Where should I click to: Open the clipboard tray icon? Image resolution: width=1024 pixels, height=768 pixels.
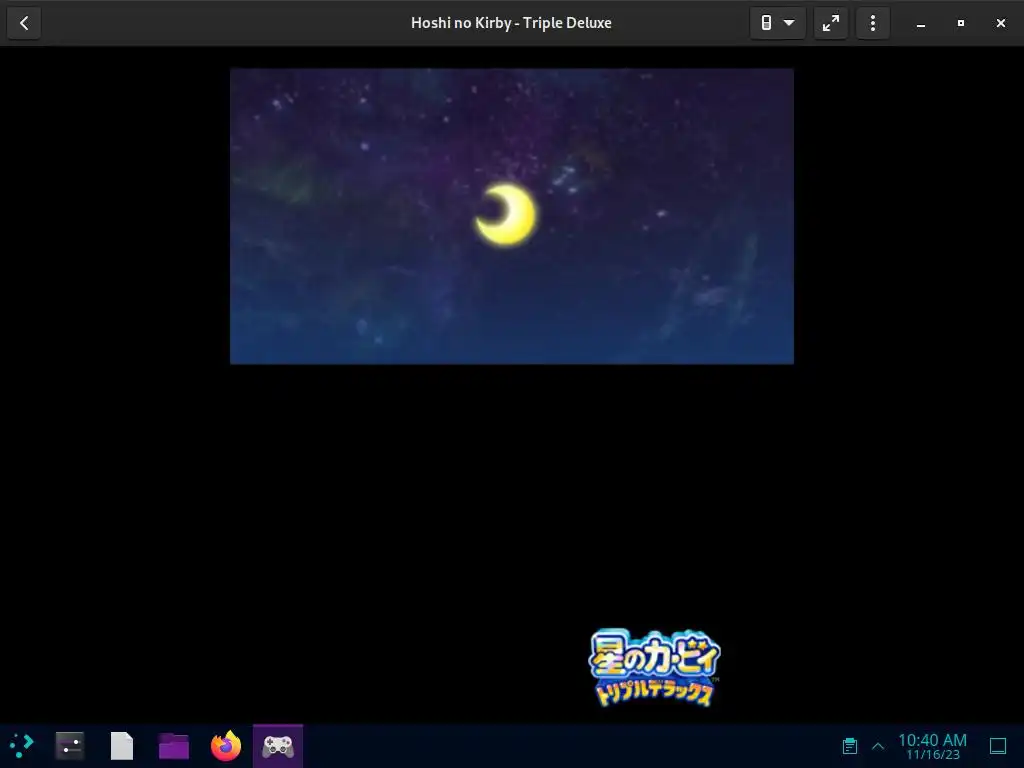point(850,746)
